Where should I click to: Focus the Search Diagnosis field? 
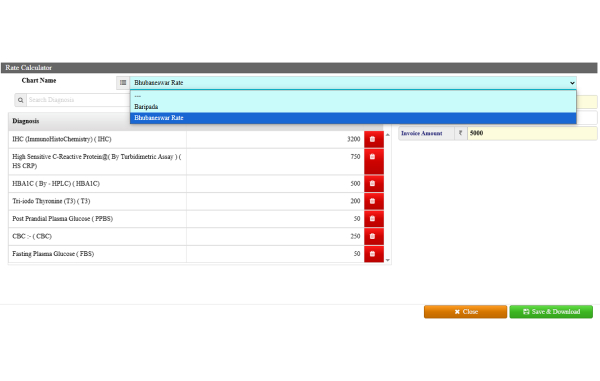click(78, 100)
